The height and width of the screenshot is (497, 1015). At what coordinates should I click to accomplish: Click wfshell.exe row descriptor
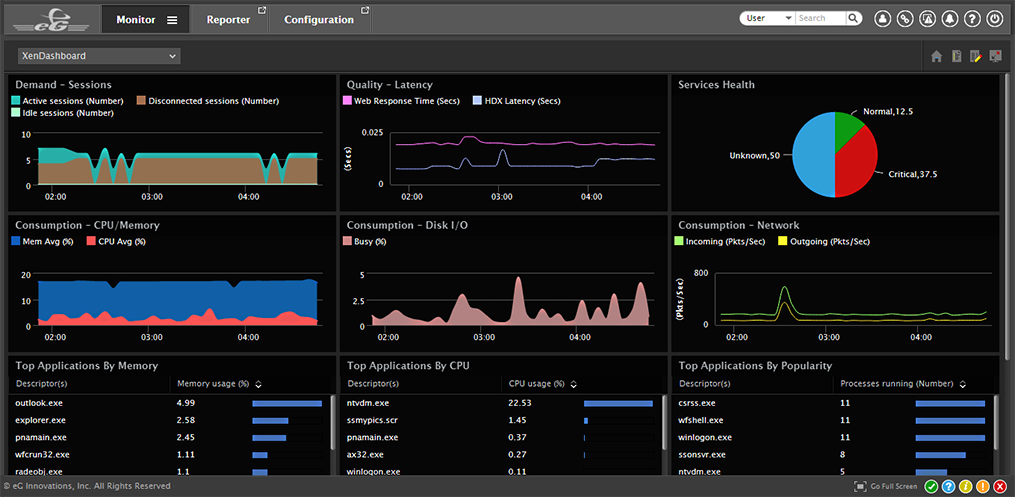[702, 420]
